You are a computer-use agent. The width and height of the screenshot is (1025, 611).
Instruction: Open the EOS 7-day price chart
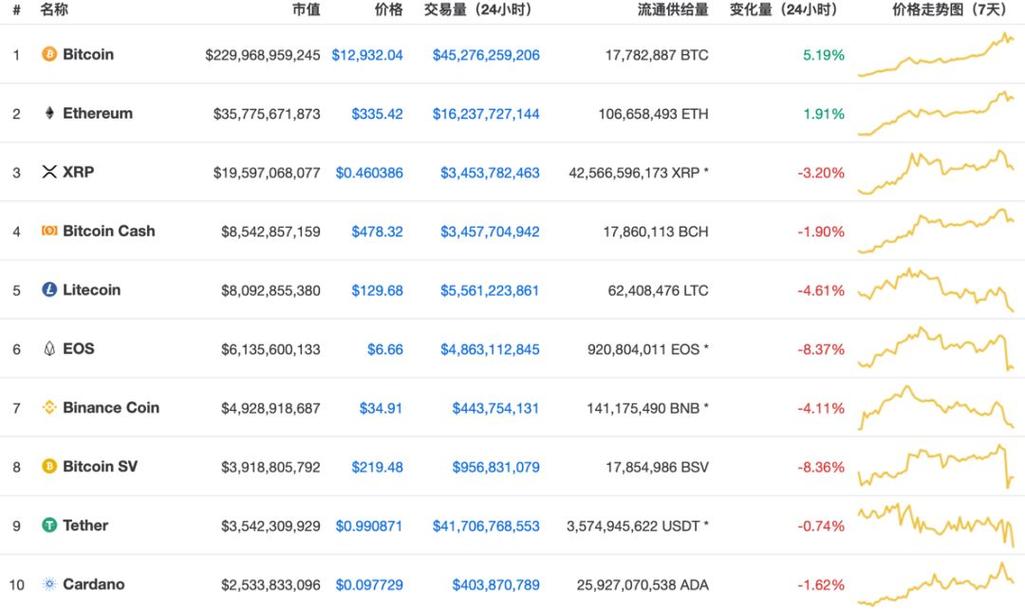tap(936, 349)
